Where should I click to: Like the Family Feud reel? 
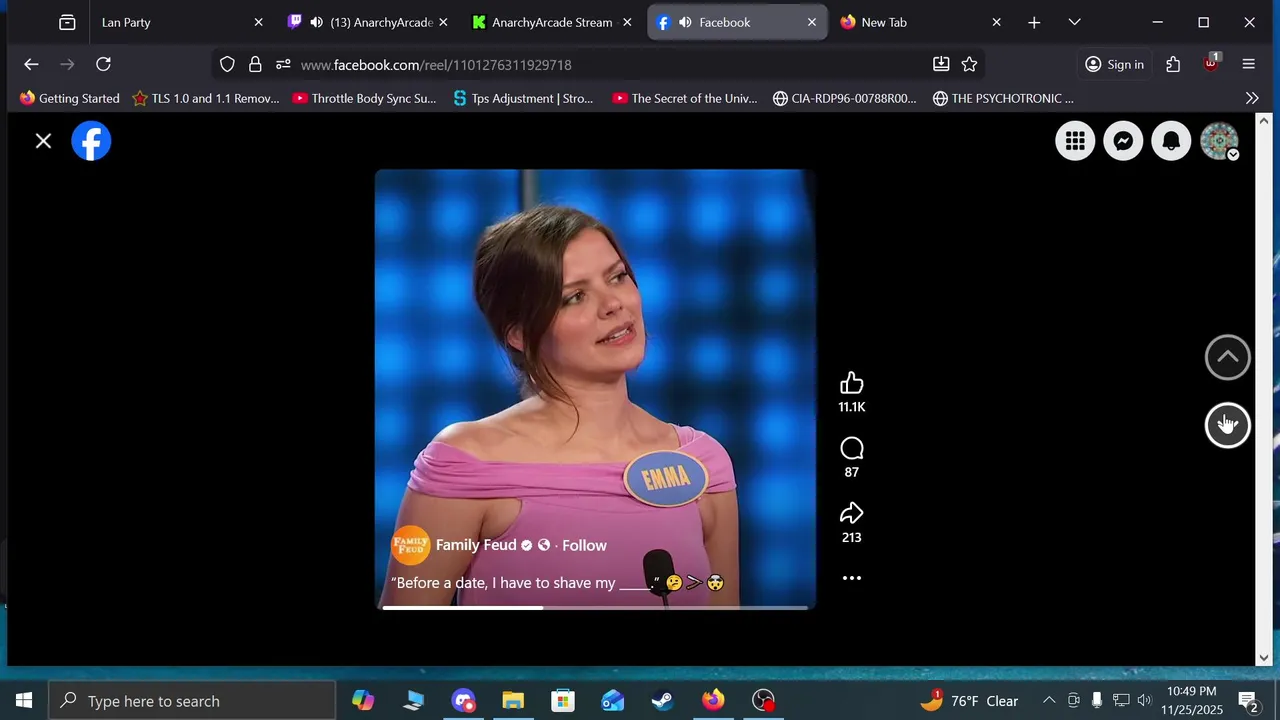coord(852,384)
